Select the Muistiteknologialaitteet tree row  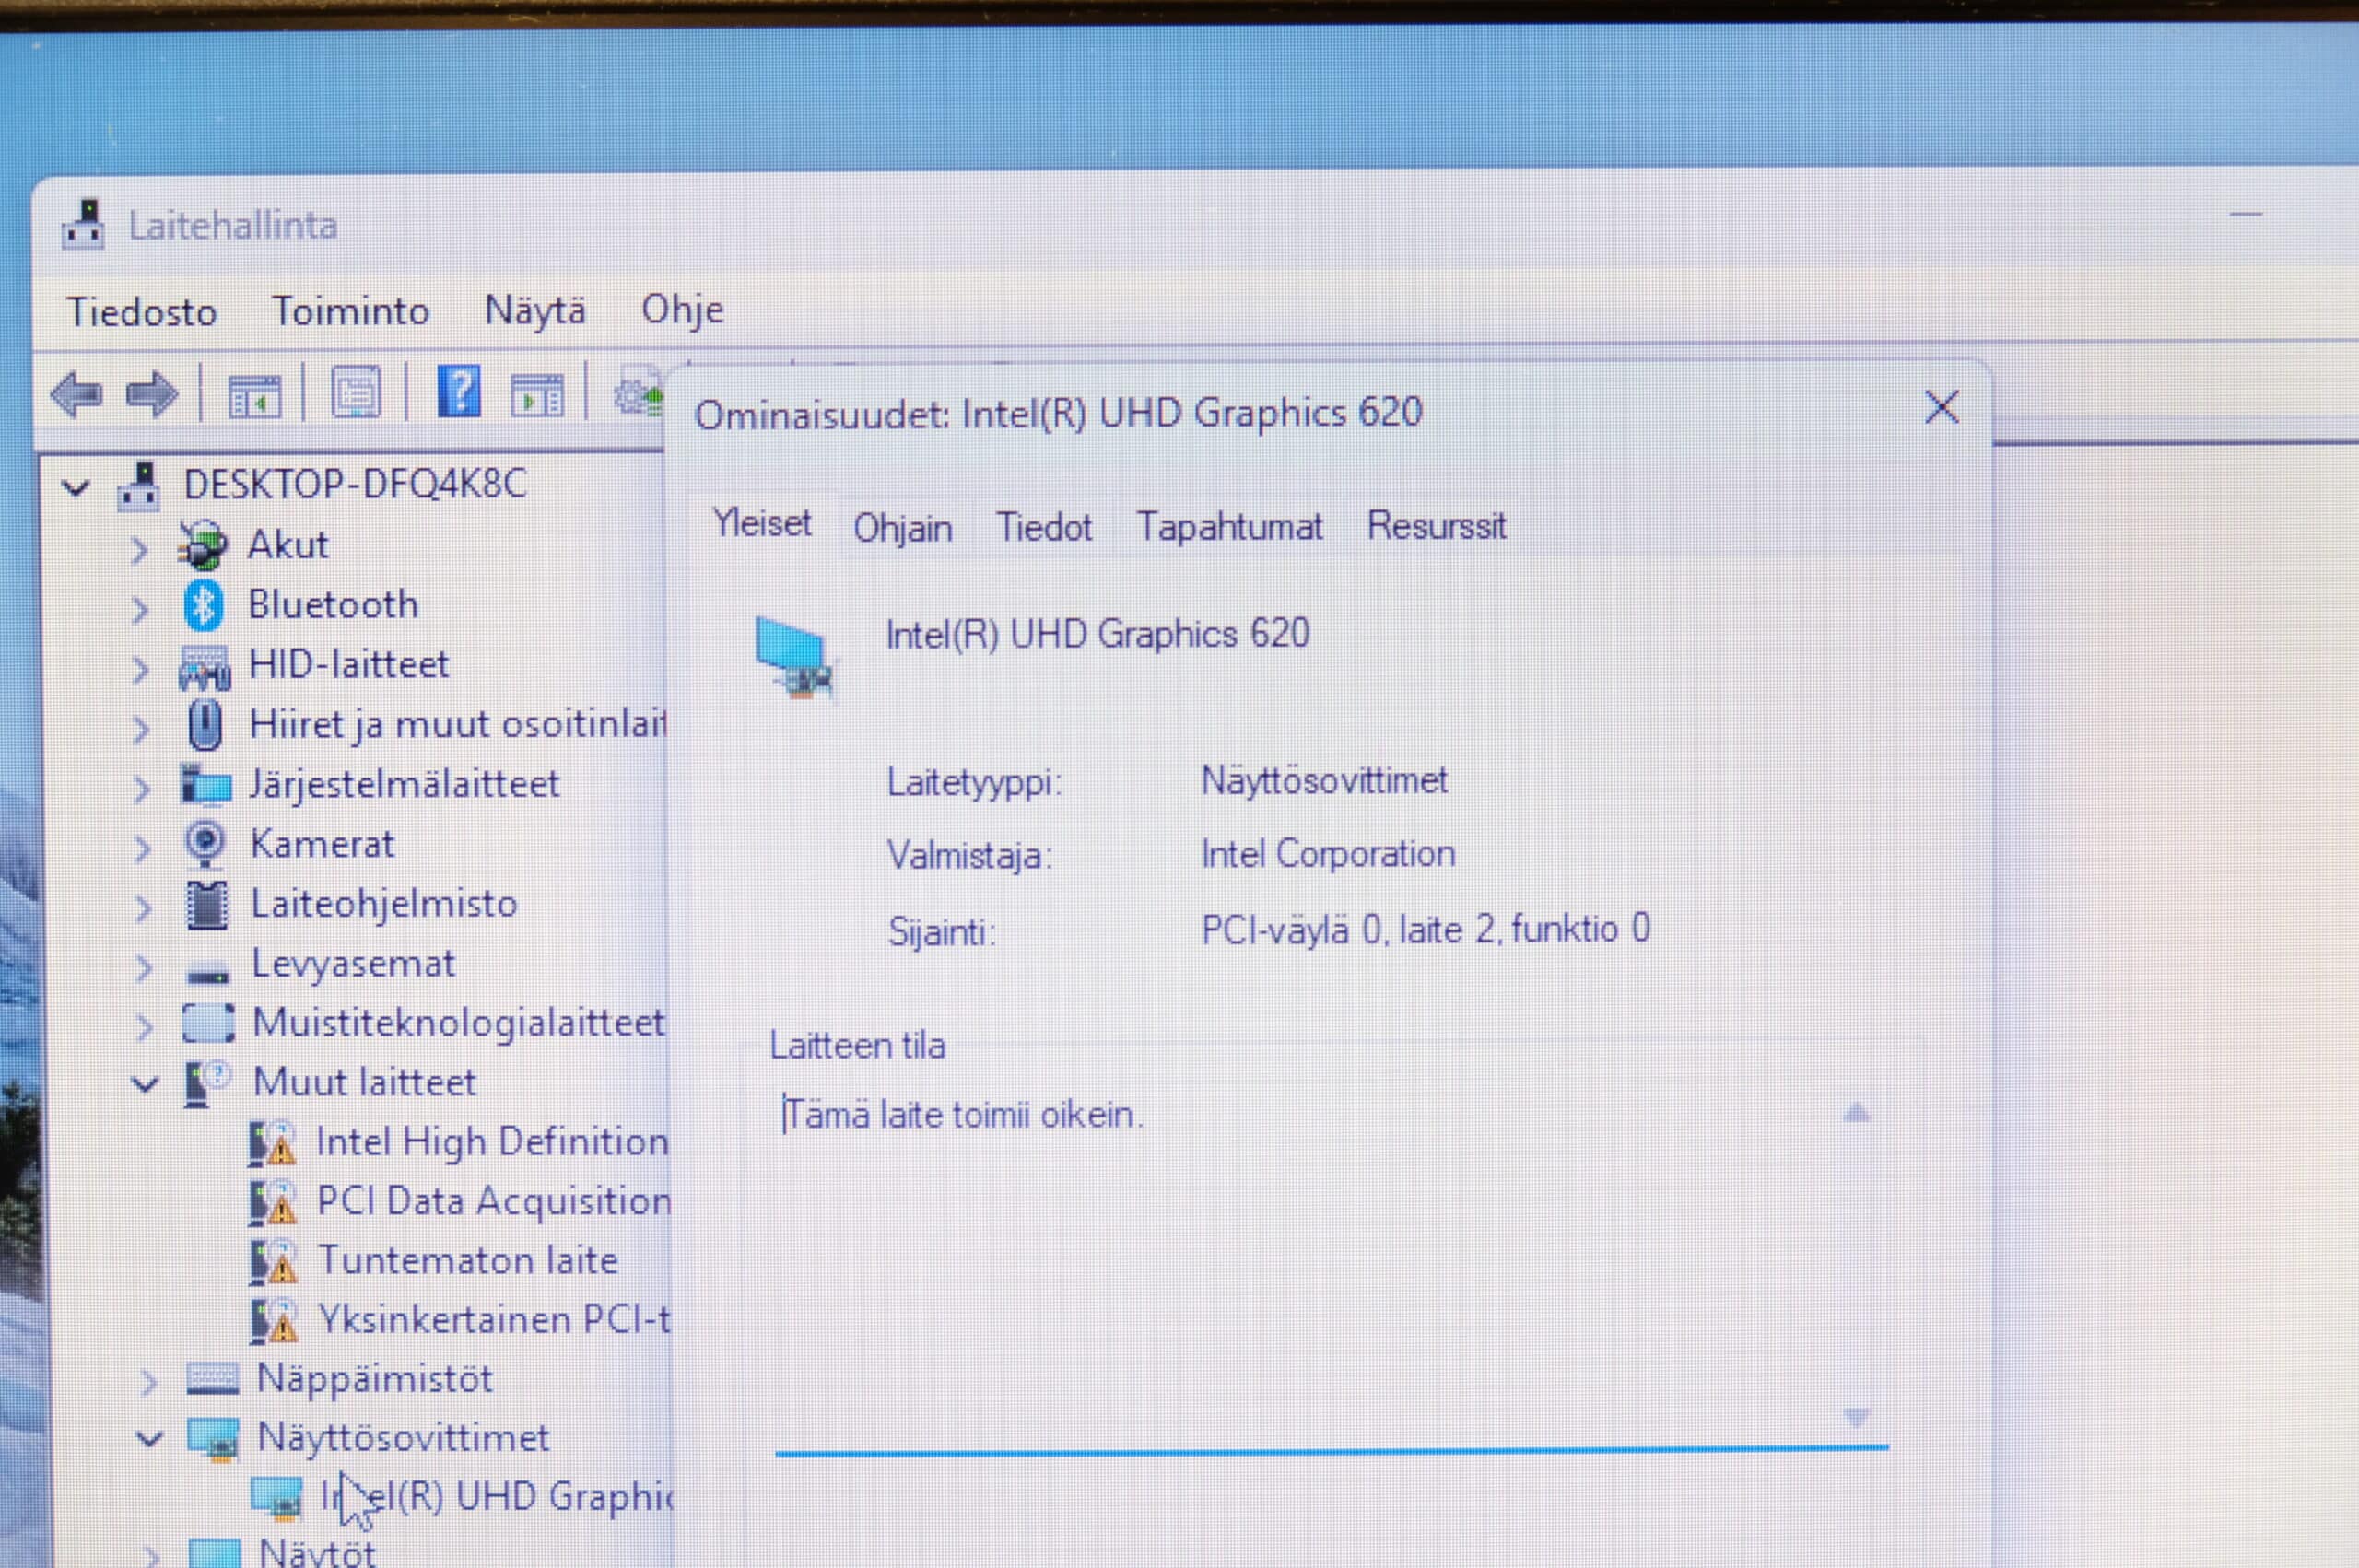[x=458, y=1023]
